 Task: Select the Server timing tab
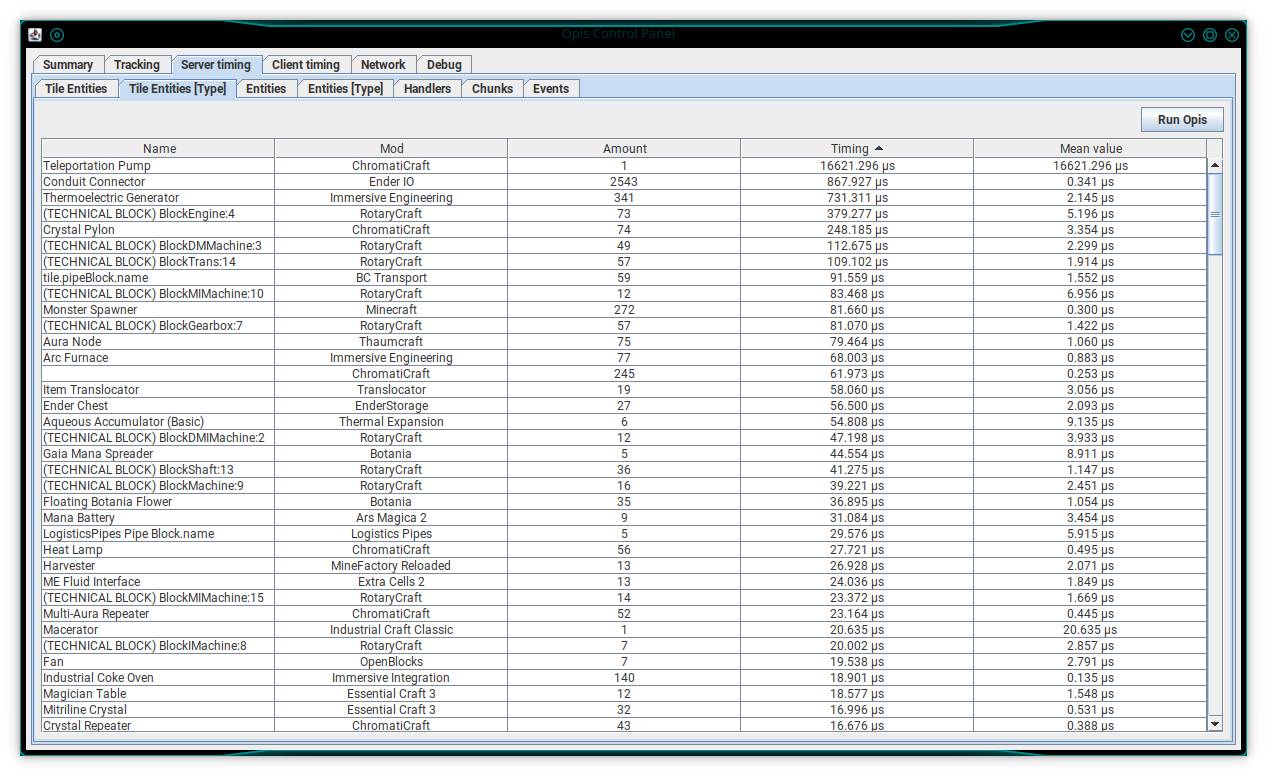tap(216, 65)
